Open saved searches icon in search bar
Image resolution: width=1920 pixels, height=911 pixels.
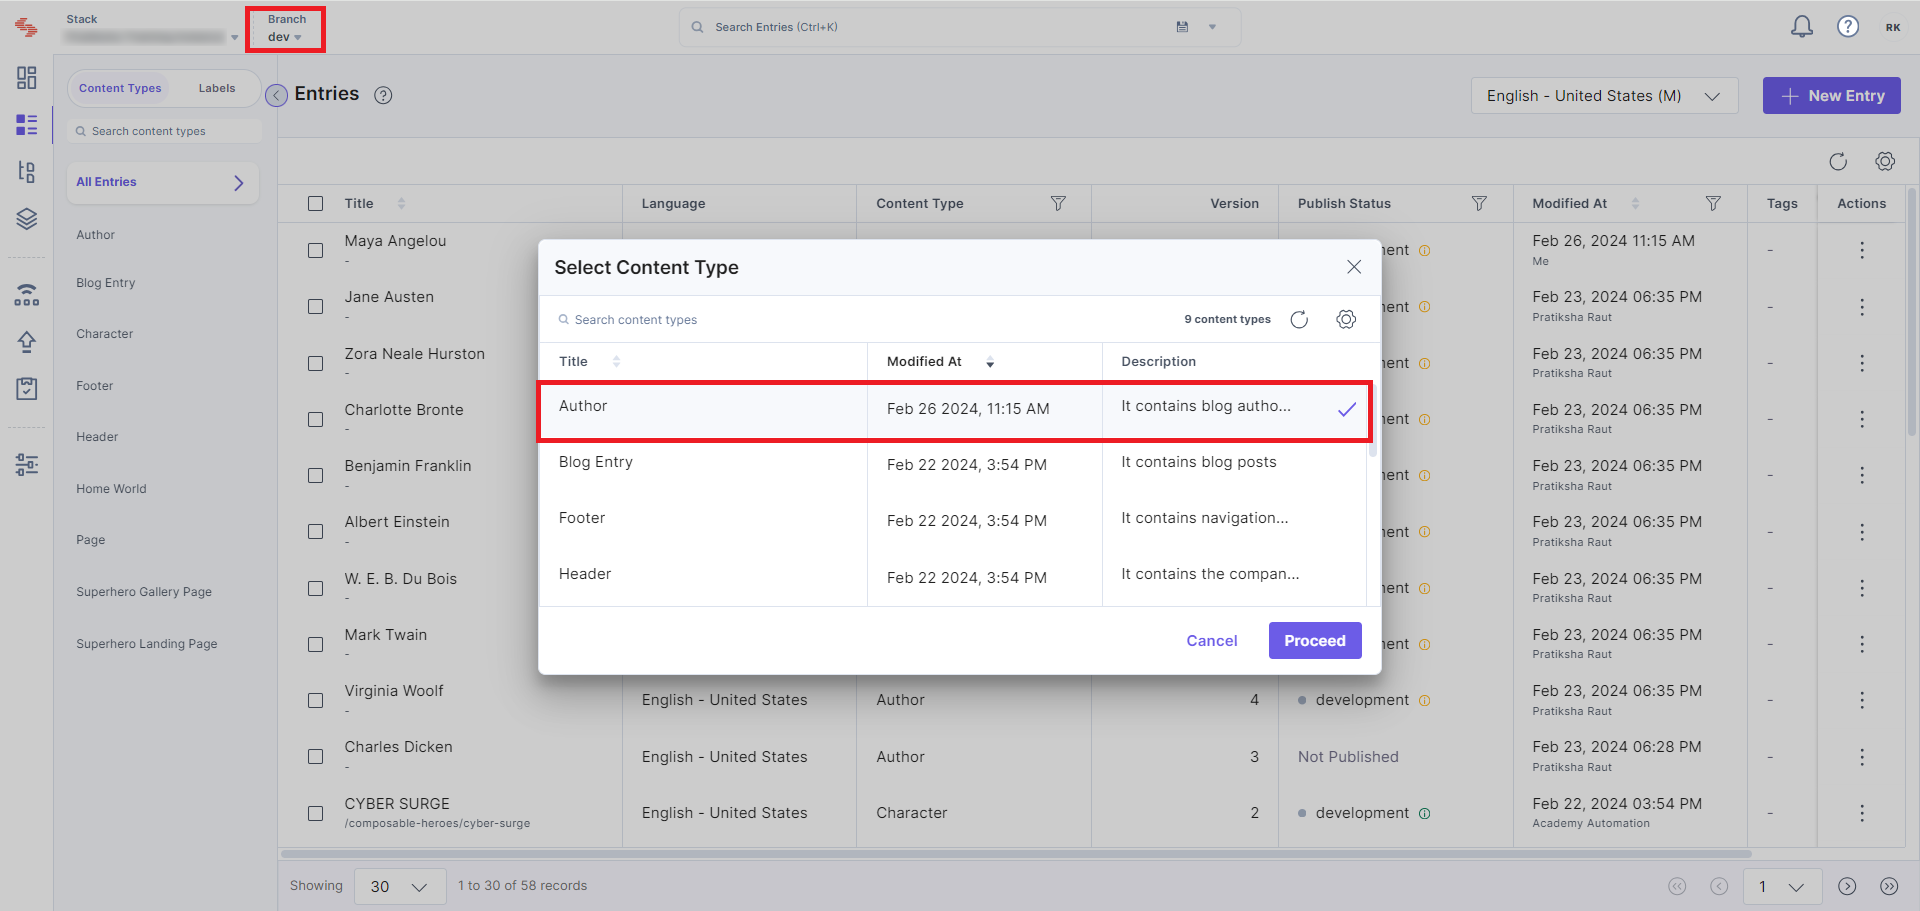[x=1182, y=27]
